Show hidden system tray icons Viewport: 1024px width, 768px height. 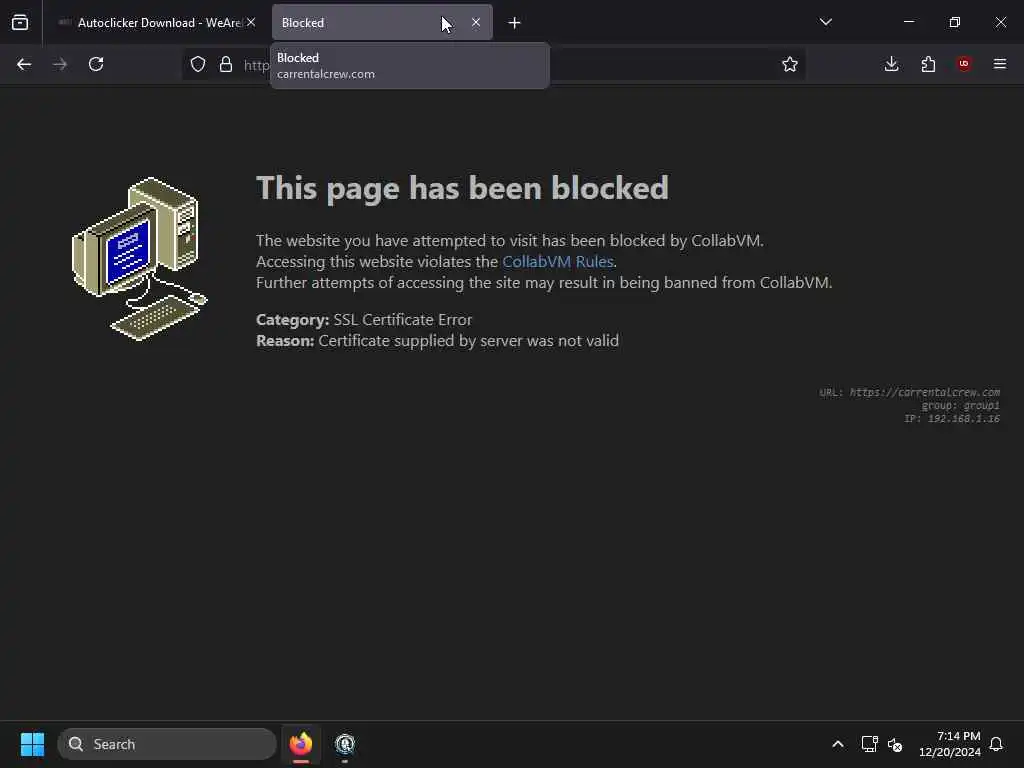click(x=838, y=744)
